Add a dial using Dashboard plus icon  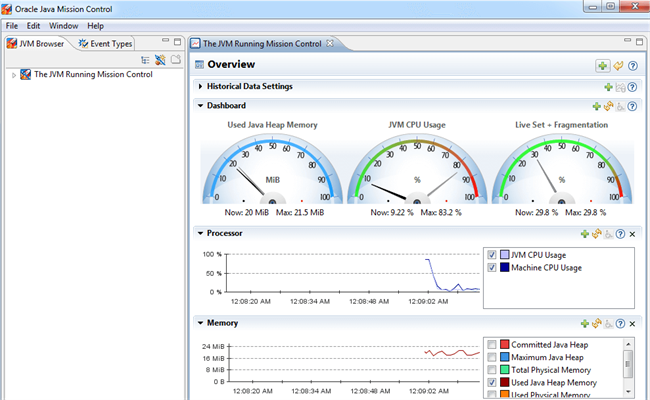point(597,105)
